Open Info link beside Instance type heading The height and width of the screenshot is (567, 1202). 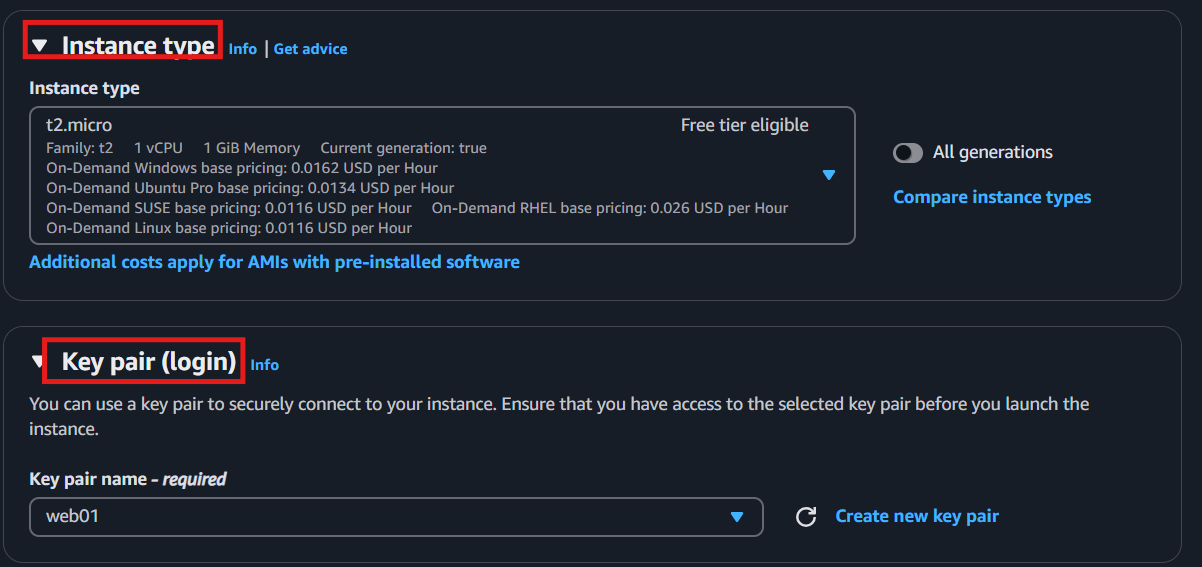(243, 48)
